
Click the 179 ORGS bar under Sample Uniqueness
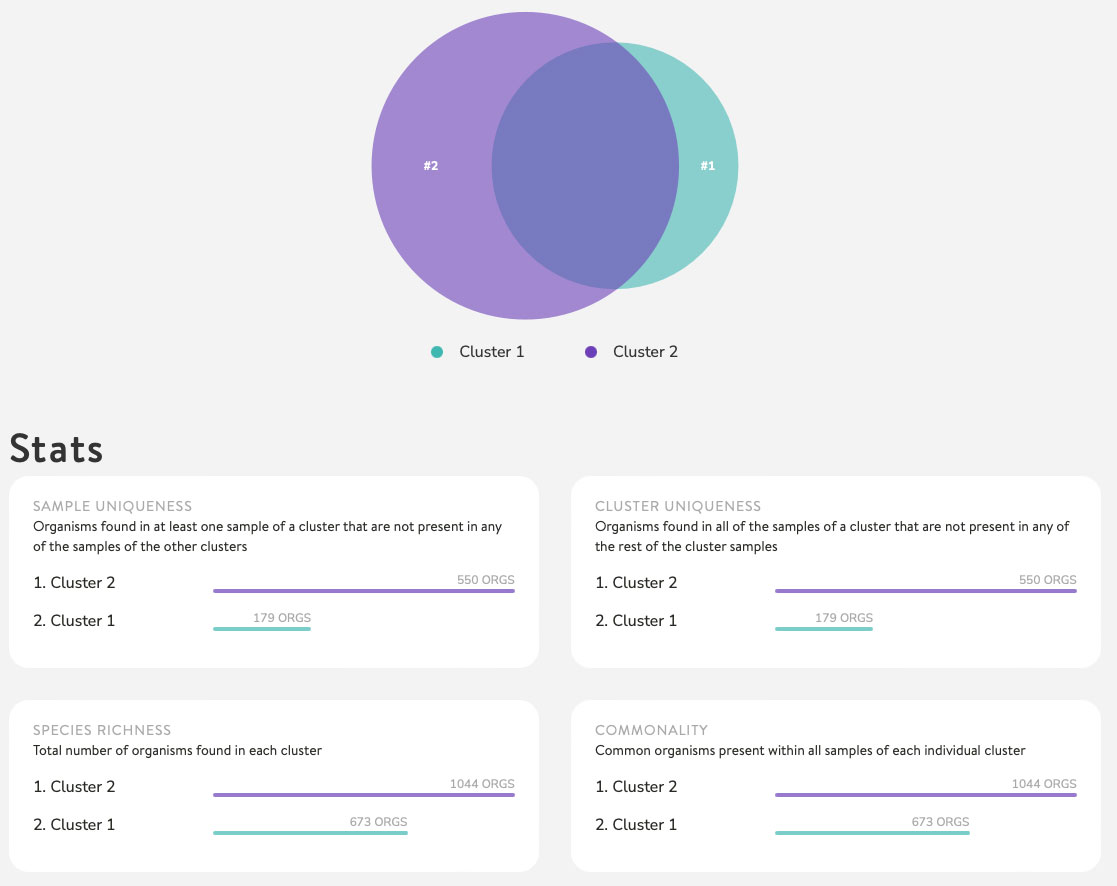click(262, 629)
